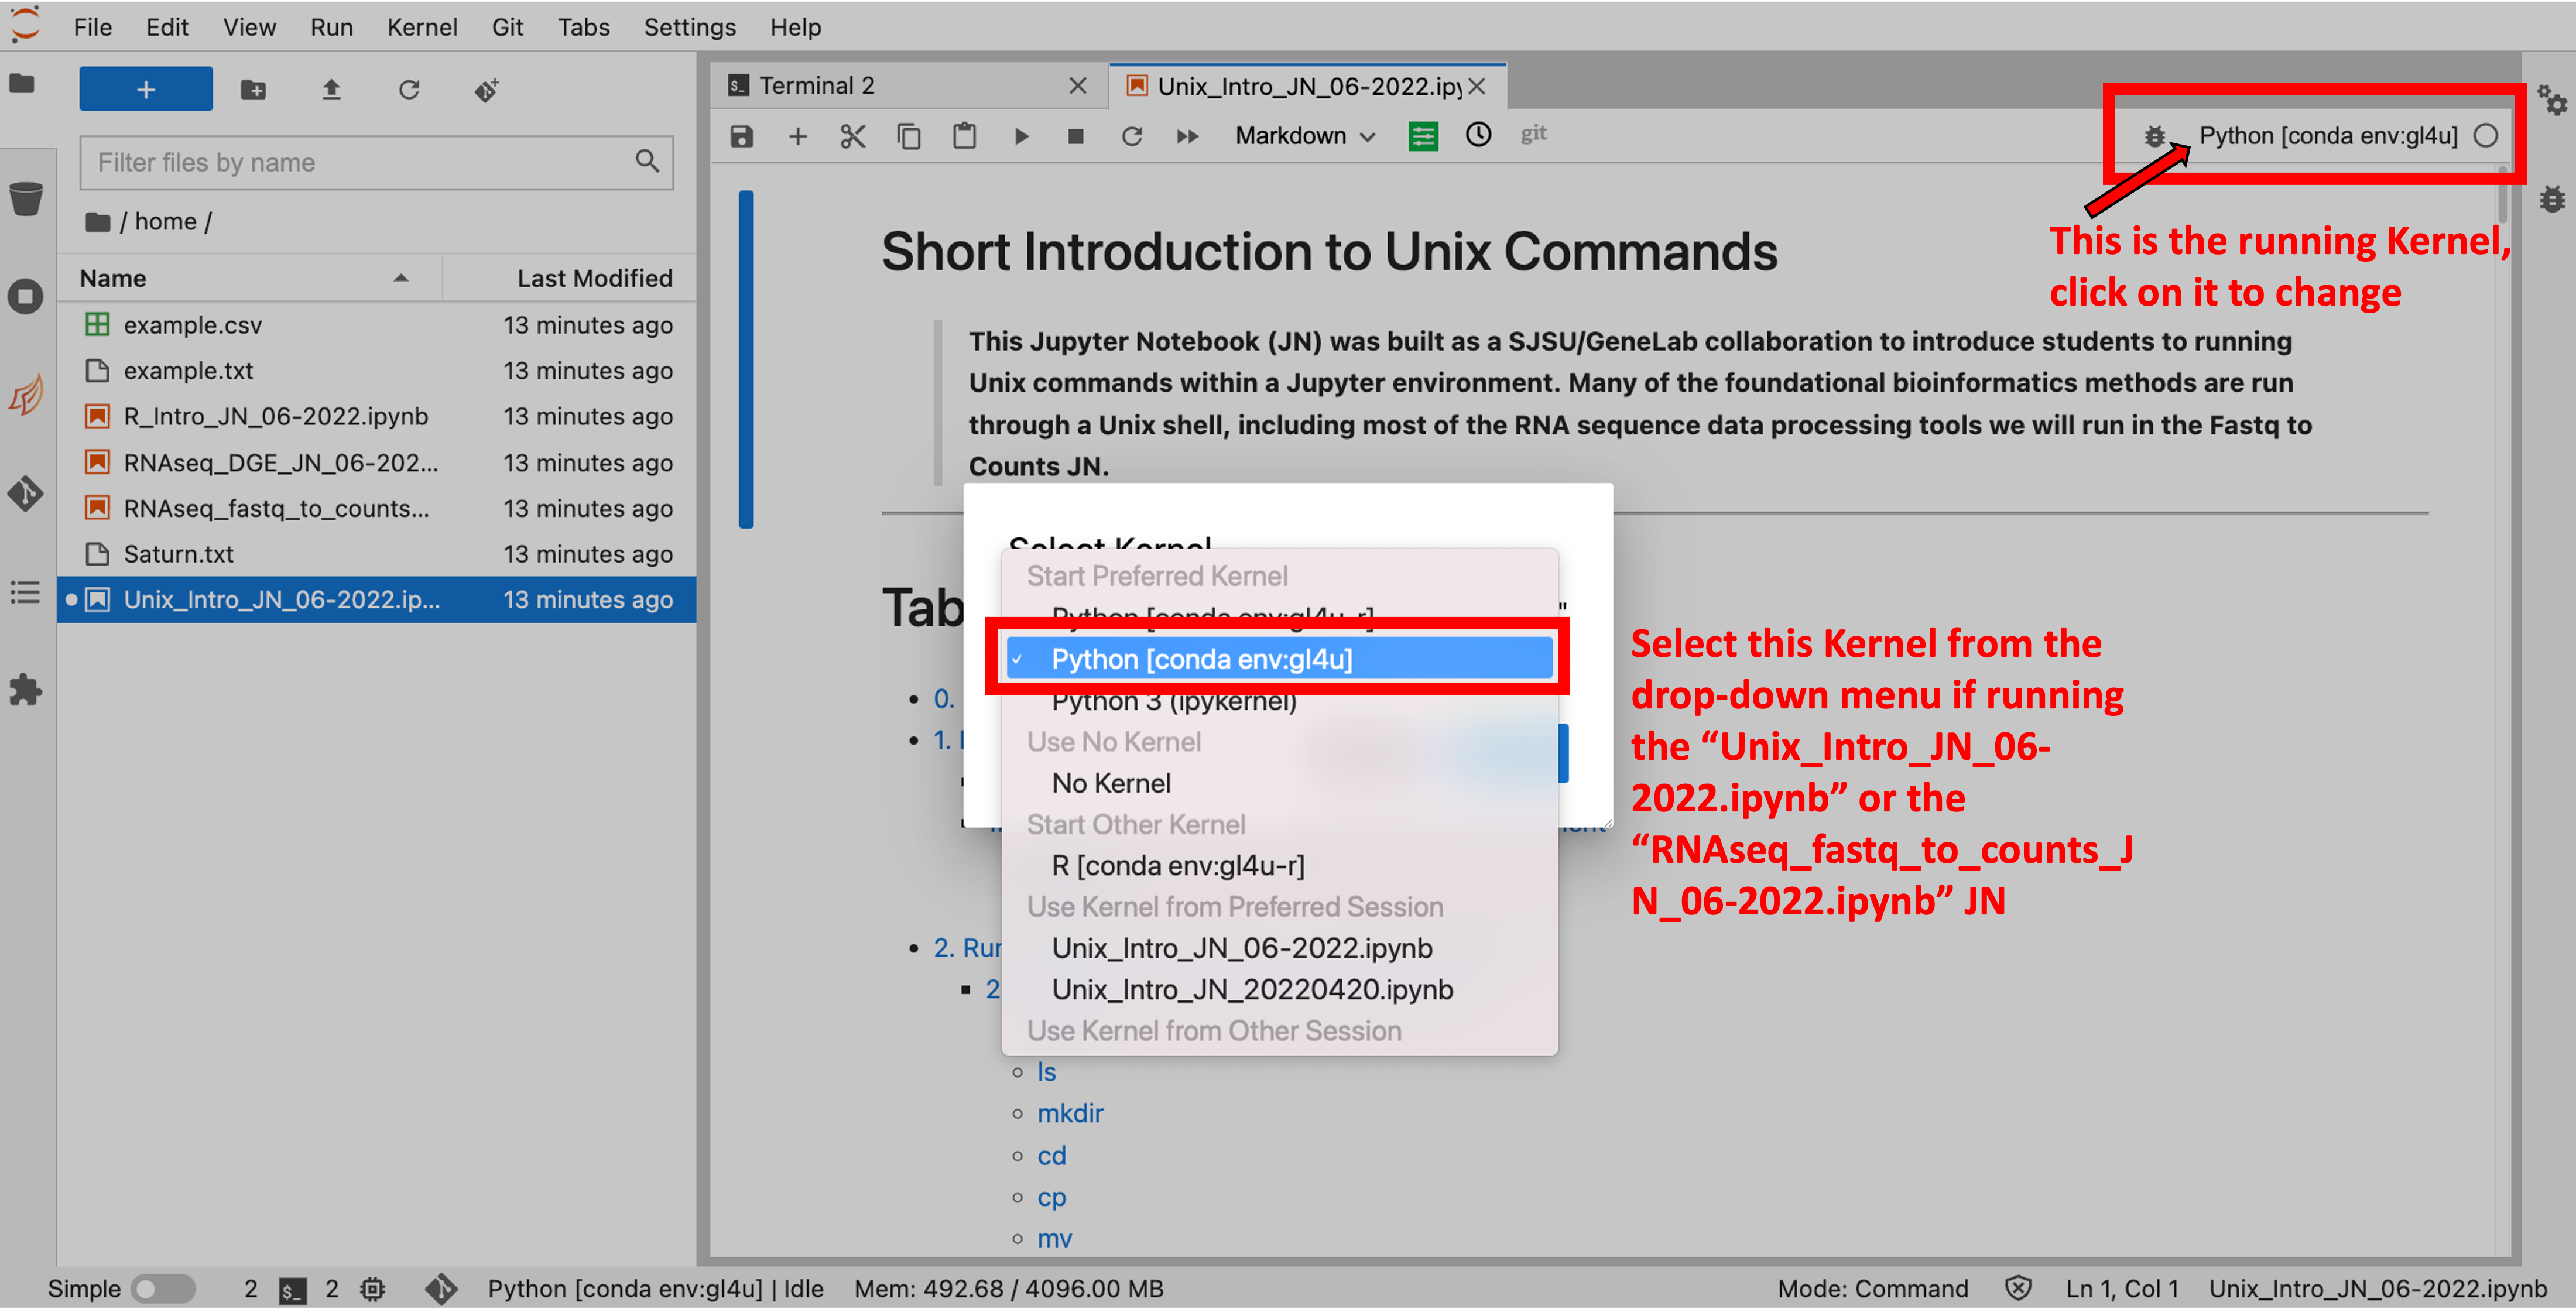Screen dimensions: 2576x1309
Task: Open the debugger panel on right sidebar
Action: click(x=2552, y=199)
